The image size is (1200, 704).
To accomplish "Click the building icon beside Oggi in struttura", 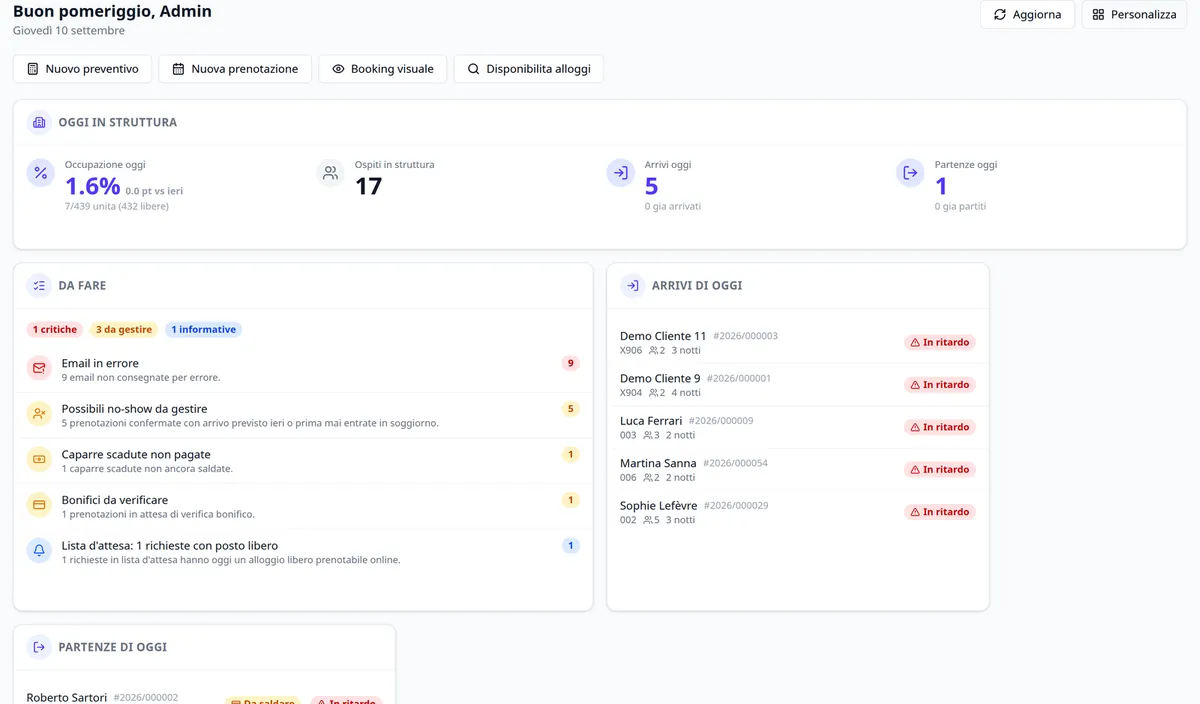I will [40, 122].
